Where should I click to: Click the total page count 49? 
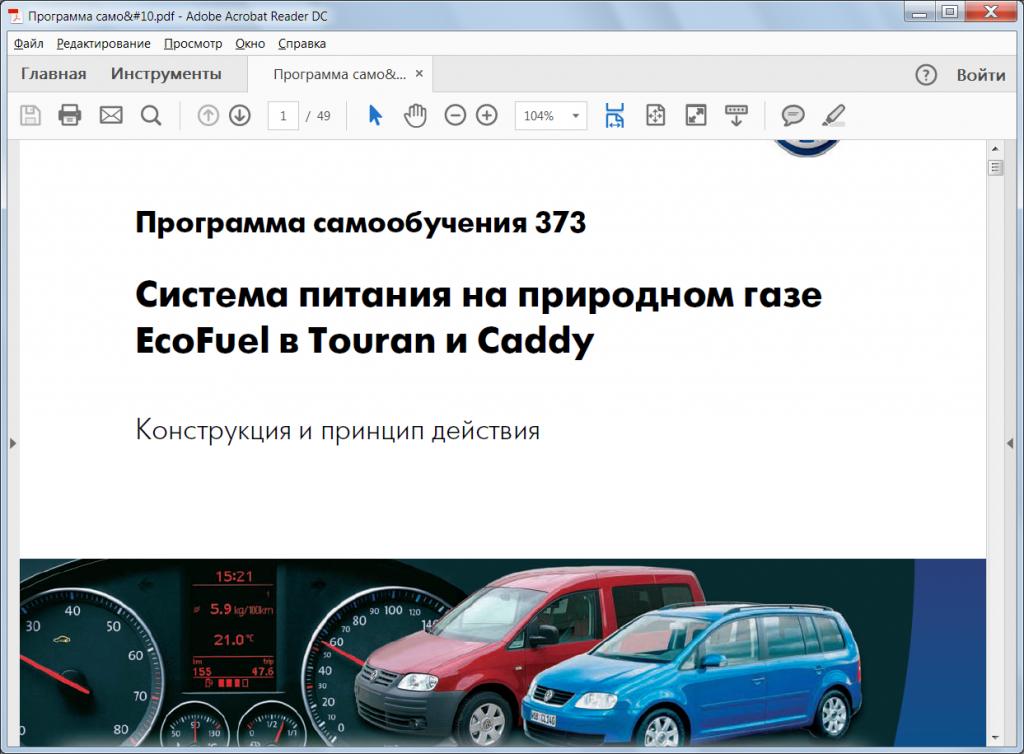click(x=323, y=116)
